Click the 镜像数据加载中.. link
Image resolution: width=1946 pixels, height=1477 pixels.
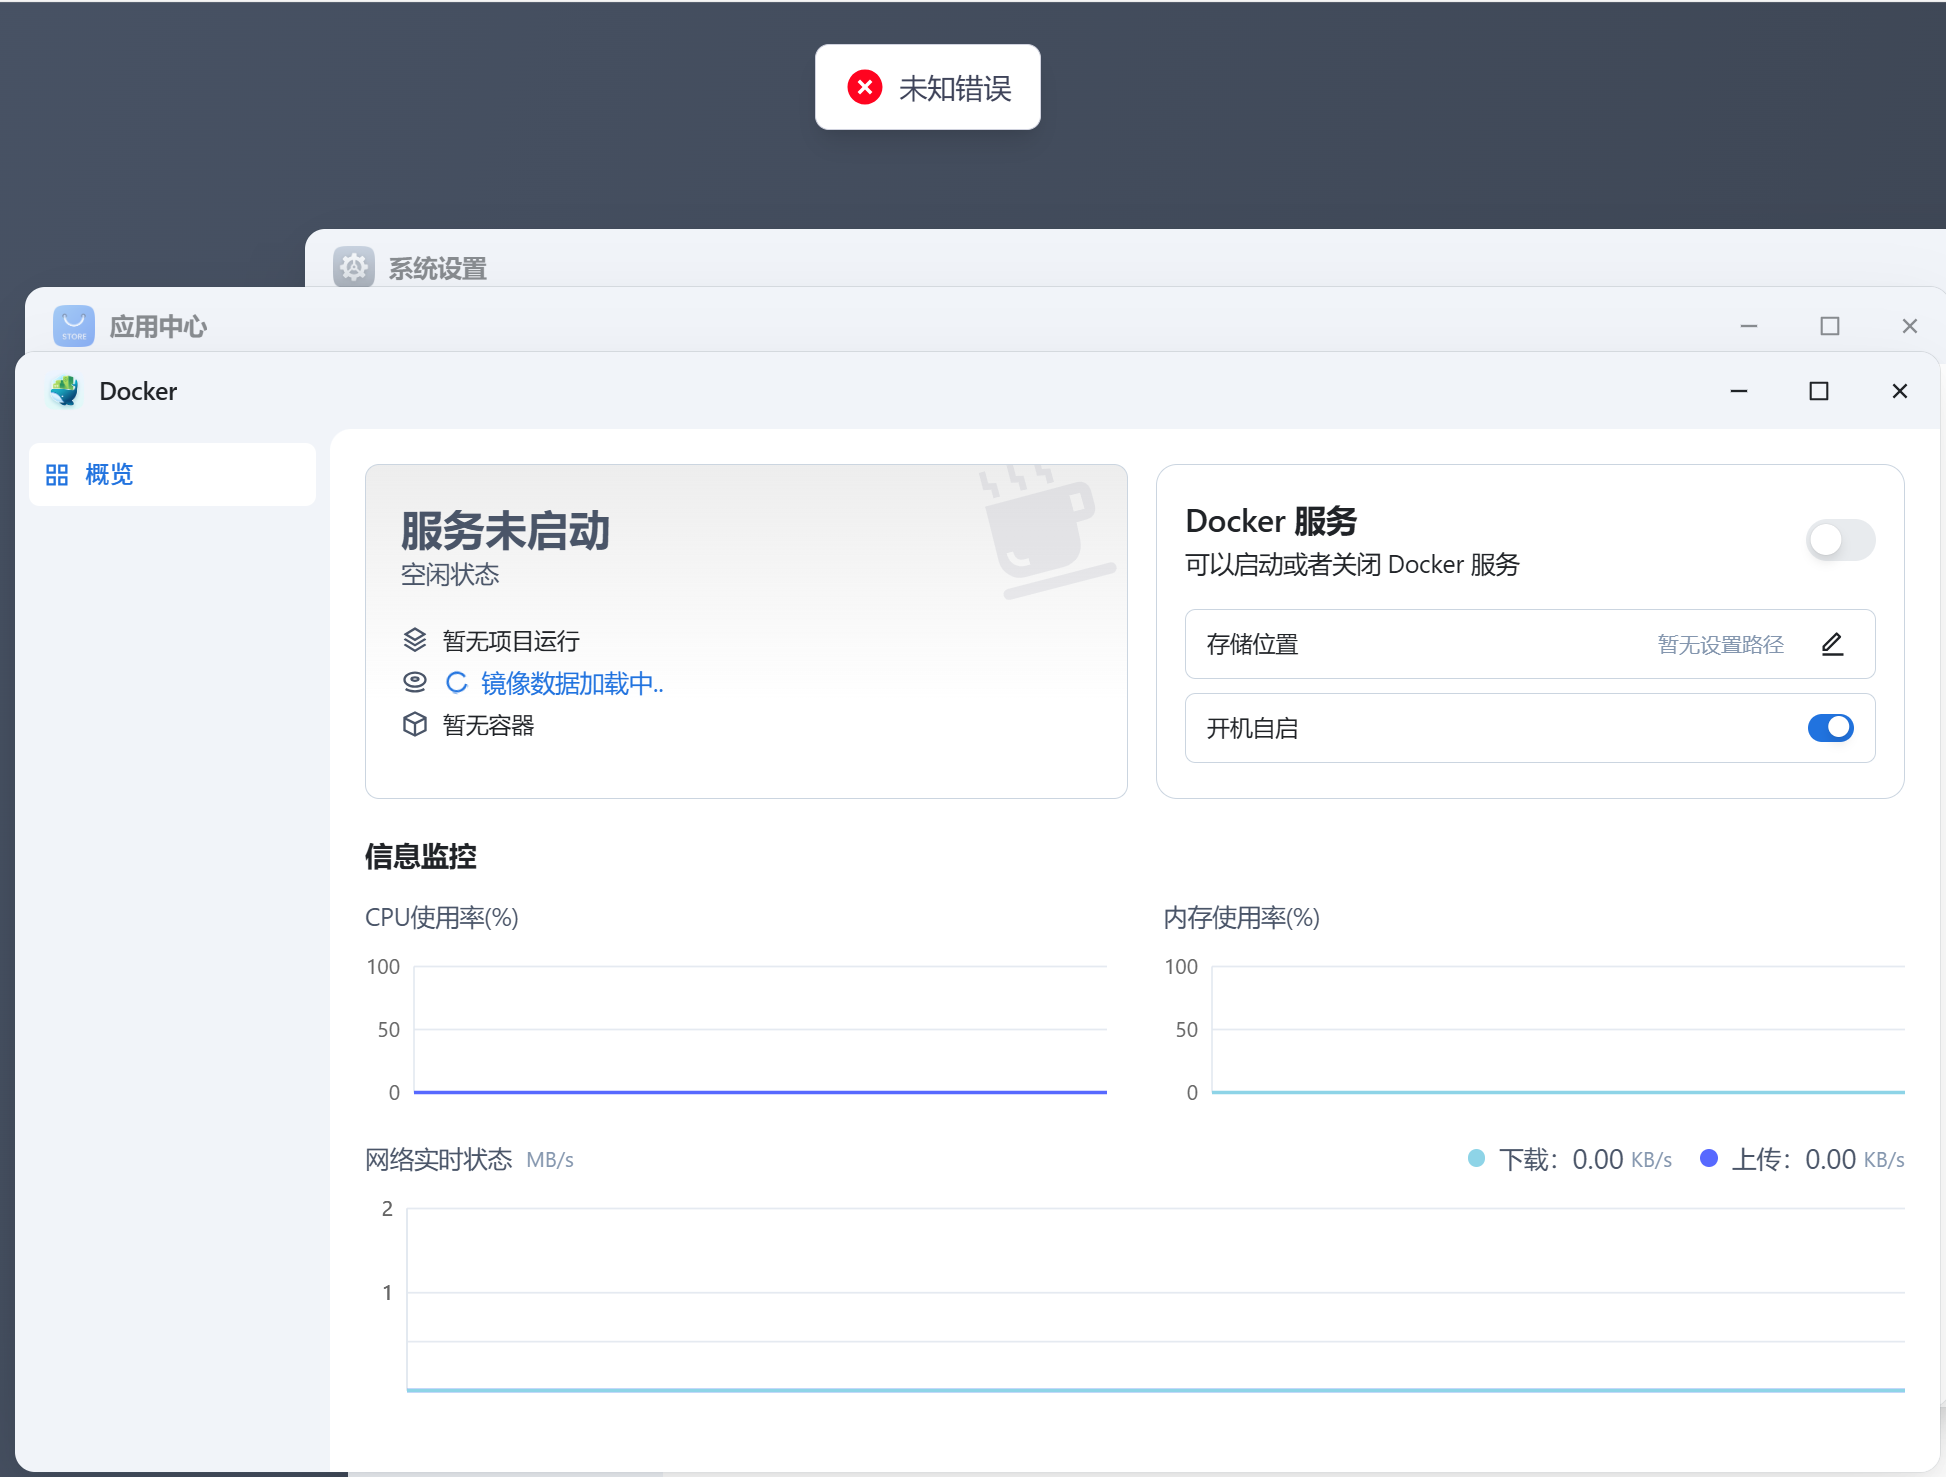coord(572,683)
